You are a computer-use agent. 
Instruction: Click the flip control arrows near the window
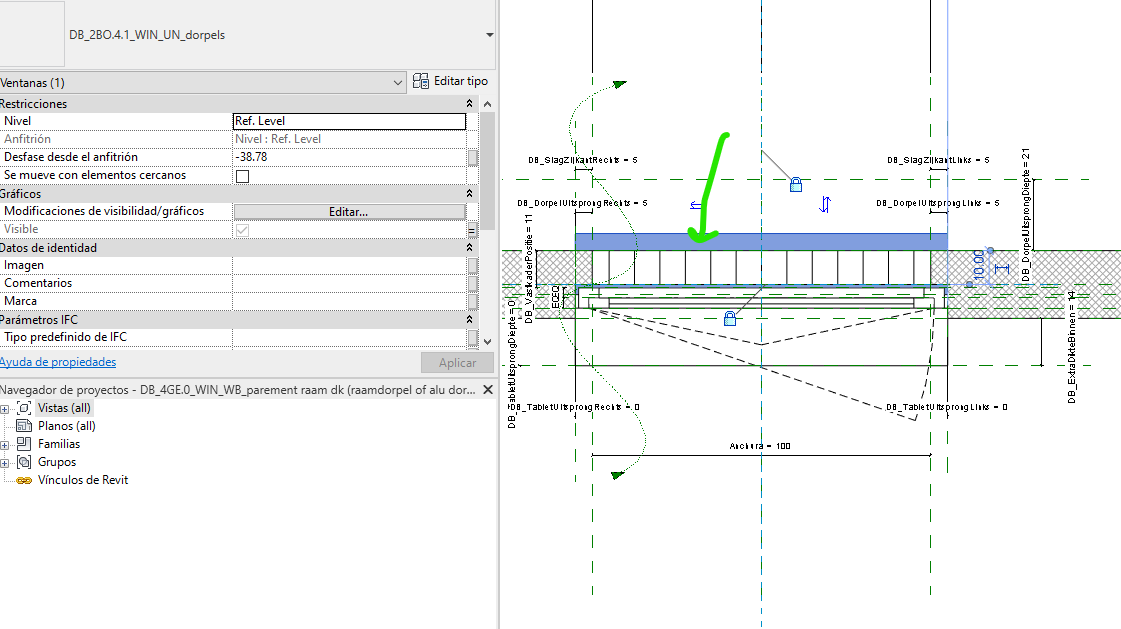point(823,203)
